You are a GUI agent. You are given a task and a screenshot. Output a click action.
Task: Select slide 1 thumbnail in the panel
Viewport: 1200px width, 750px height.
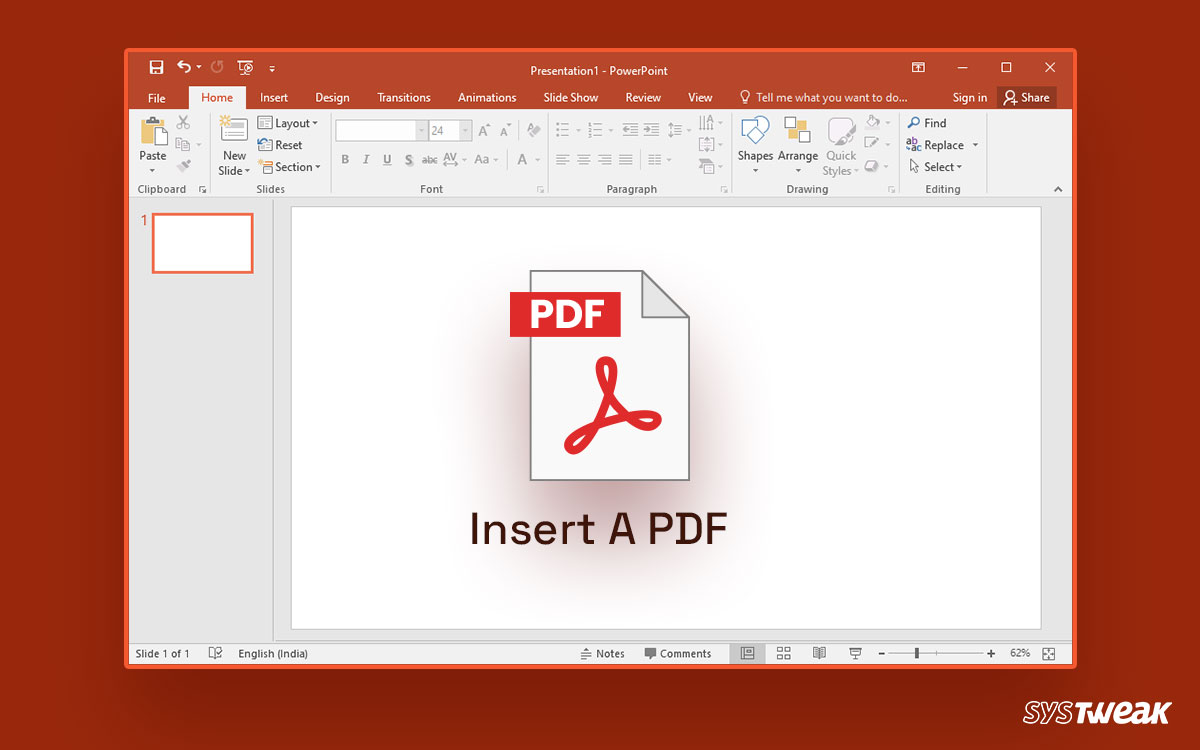(202, 242)
